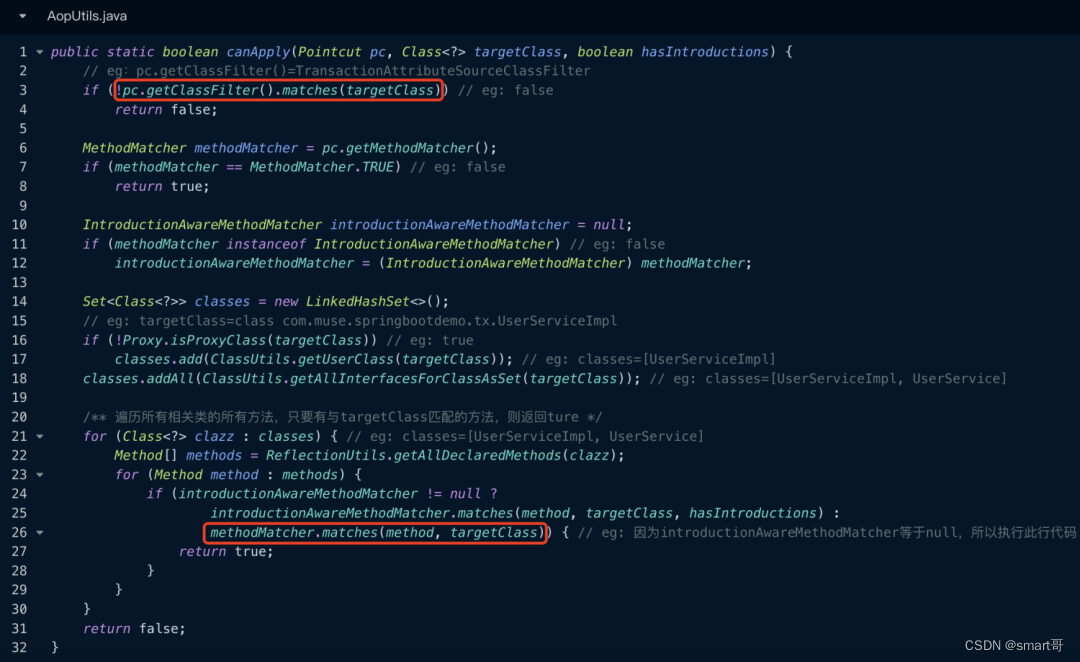Click line number 22 in the gutter
The image size is (1080, 662).
pyautogui.click(x=19, y=455)
